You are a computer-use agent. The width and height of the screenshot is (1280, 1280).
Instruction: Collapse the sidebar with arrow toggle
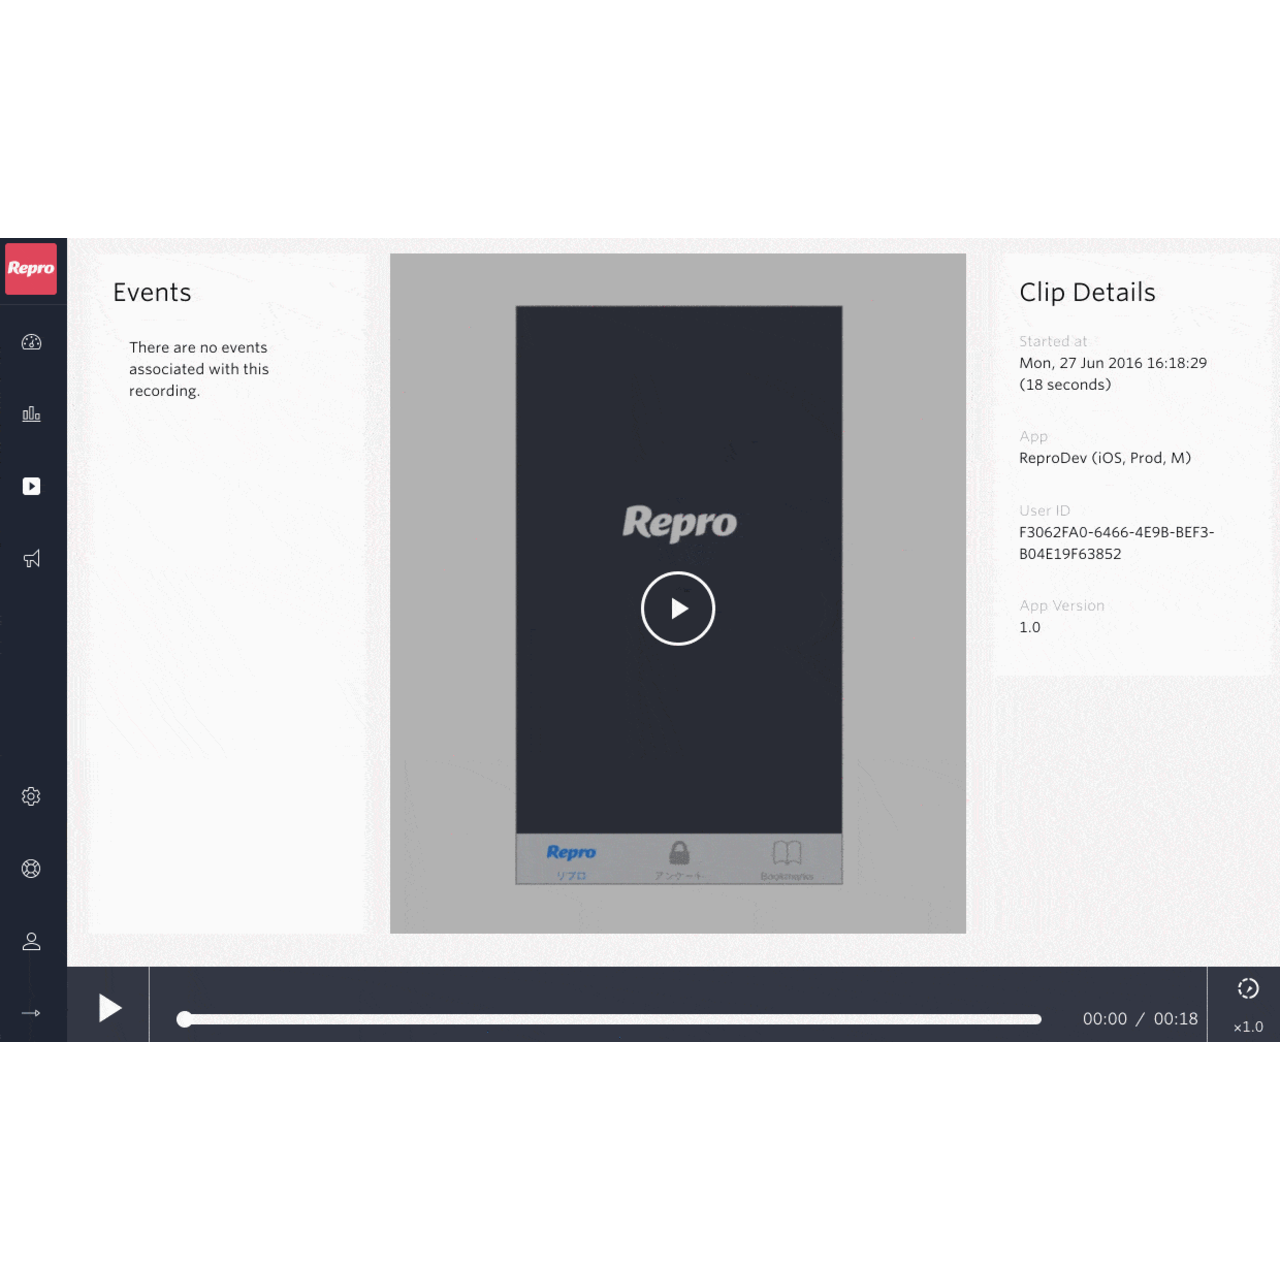click(x=31, y=1012)
